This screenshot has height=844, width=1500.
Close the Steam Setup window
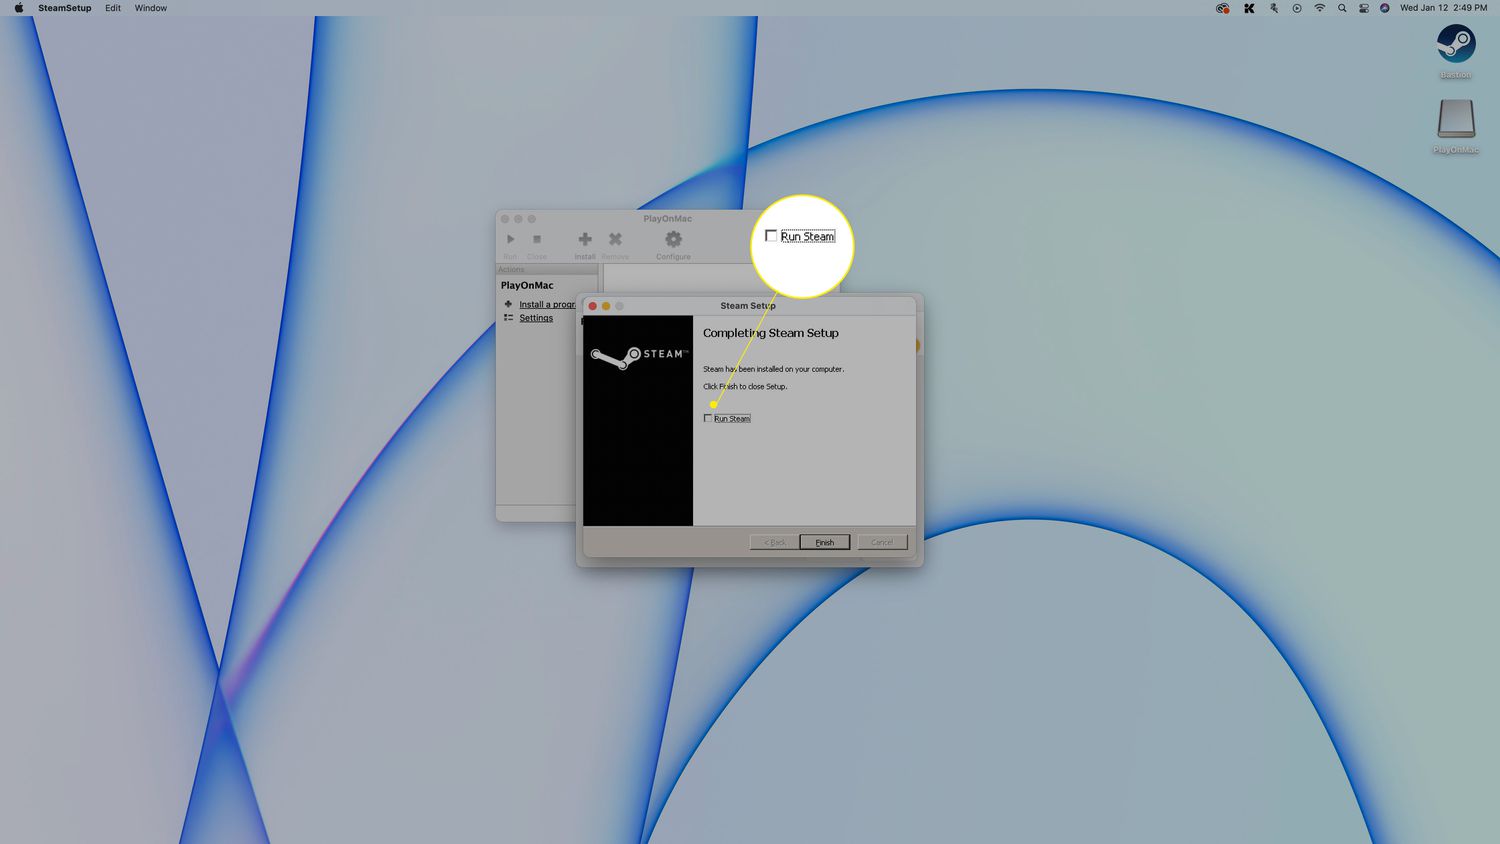(592, 306)
